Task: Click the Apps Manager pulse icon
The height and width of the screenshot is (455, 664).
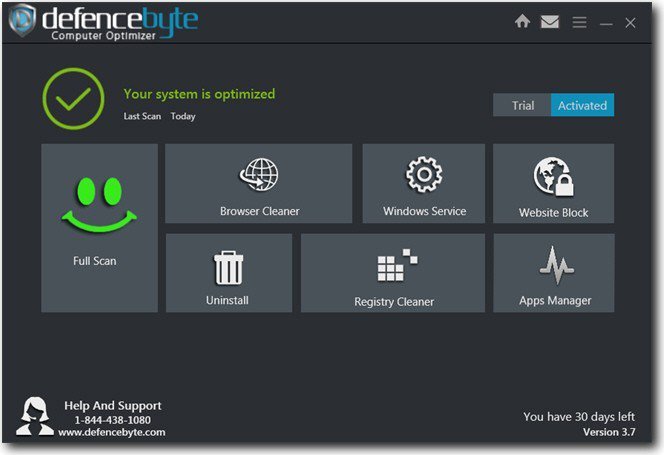Action: (556, 266)
